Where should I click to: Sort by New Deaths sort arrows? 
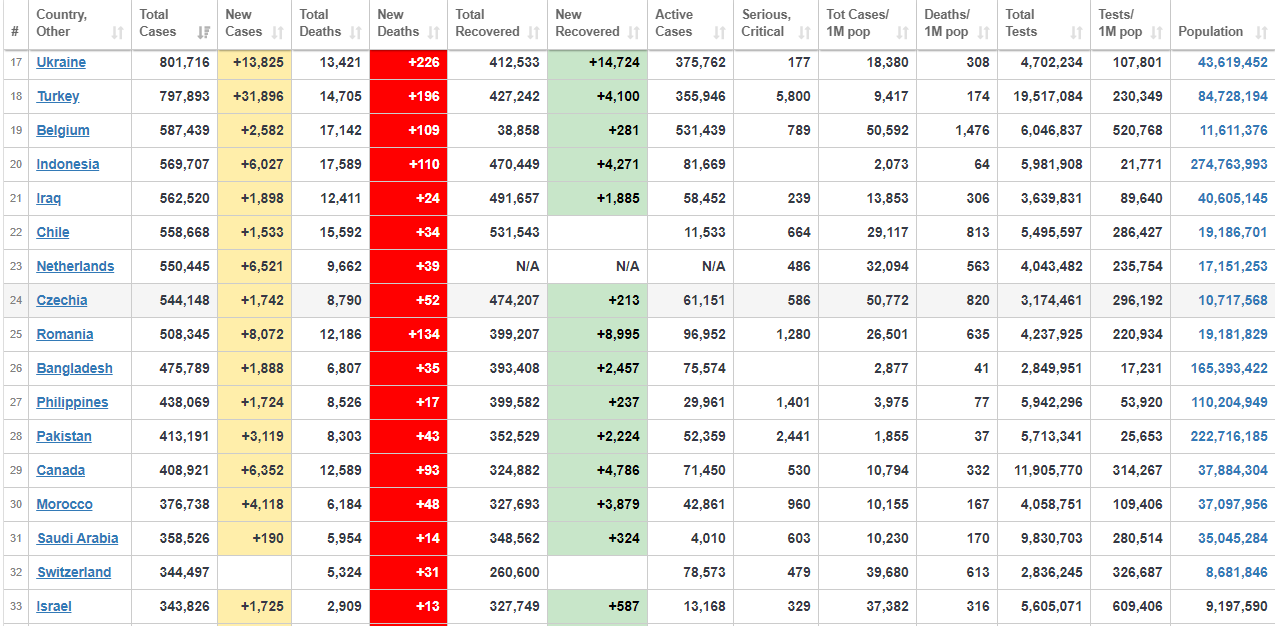point(435,32)
